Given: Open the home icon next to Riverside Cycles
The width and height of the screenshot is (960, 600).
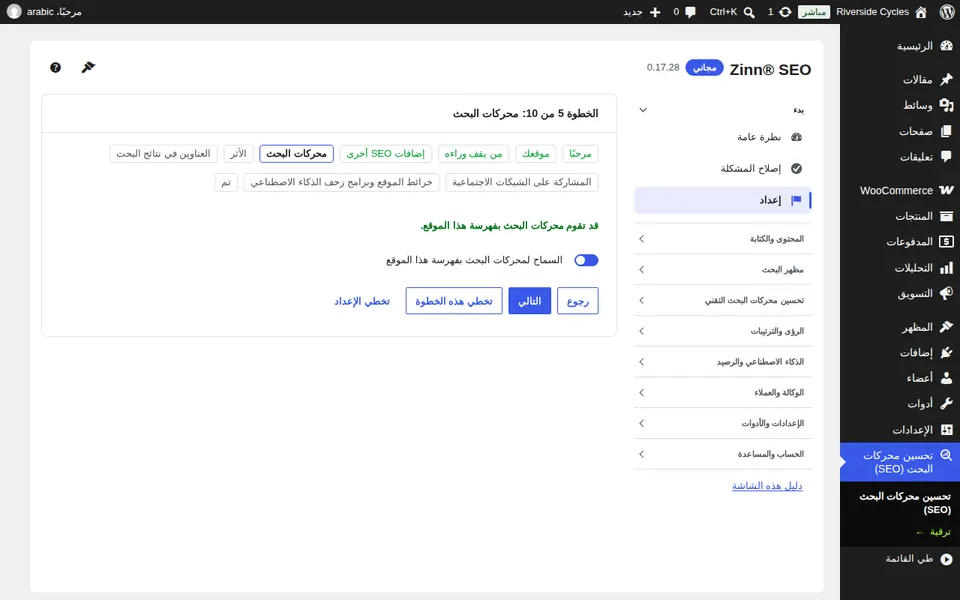Looking at the screenshot, I should tap(921, 12).
